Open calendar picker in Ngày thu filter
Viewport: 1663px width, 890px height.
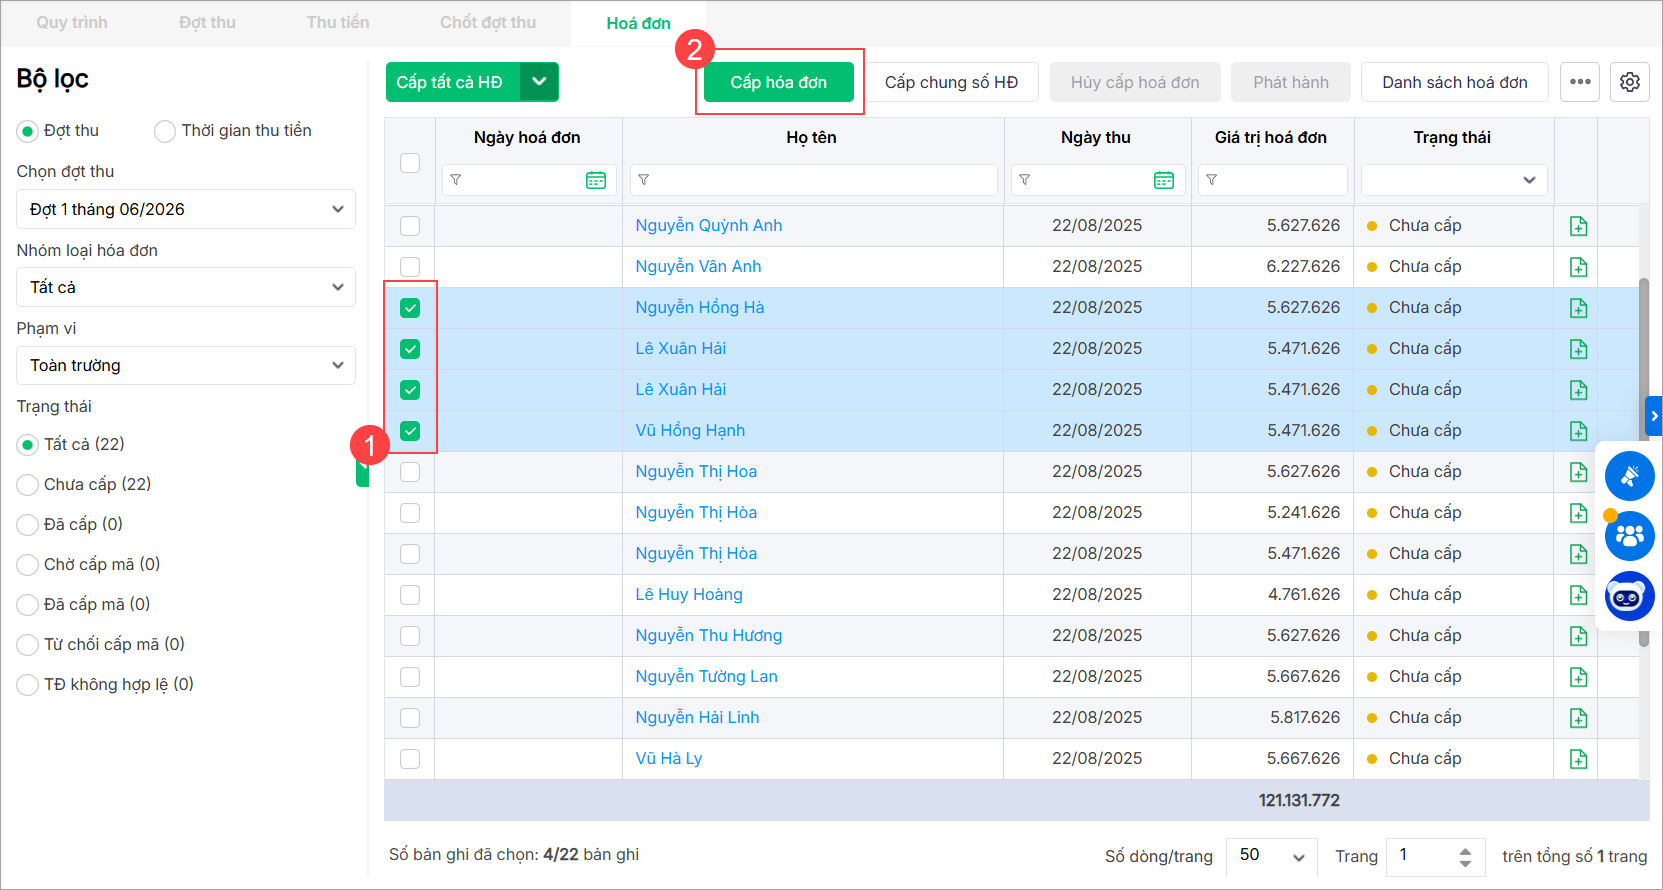(1164, 180)
